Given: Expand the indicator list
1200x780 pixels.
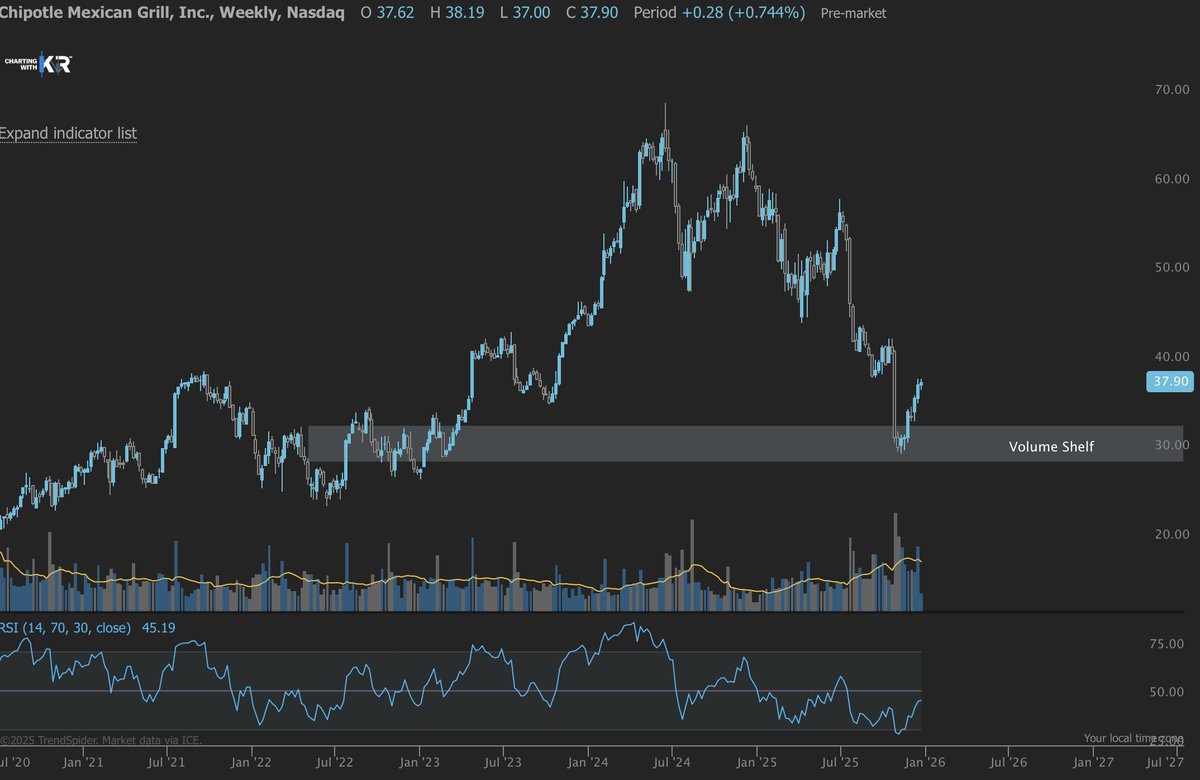Looking at the screenshot, I should [68, 133].
